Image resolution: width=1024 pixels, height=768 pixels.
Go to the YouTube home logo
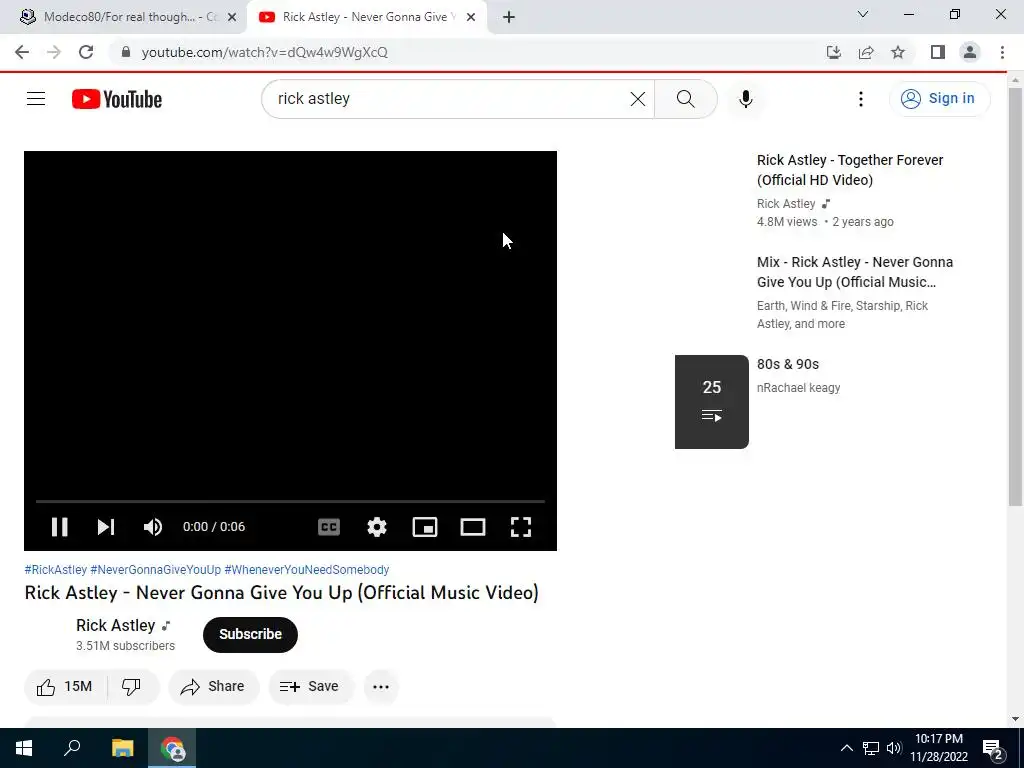tap(117, 99)
